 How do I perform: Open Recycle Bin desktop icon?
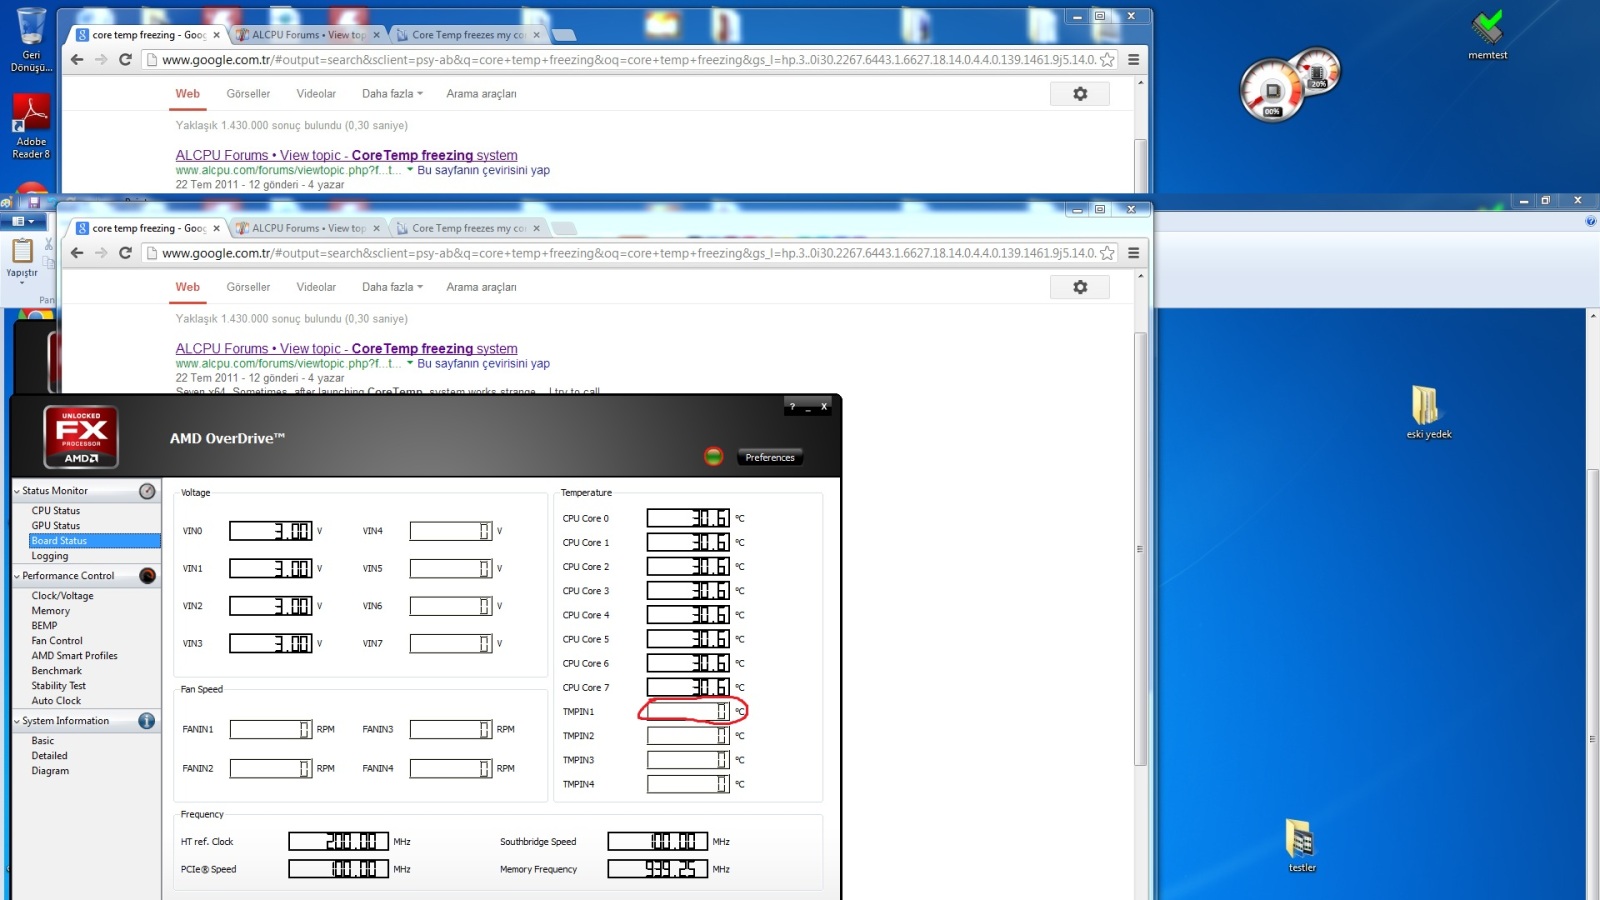click(x=31, y=40)
